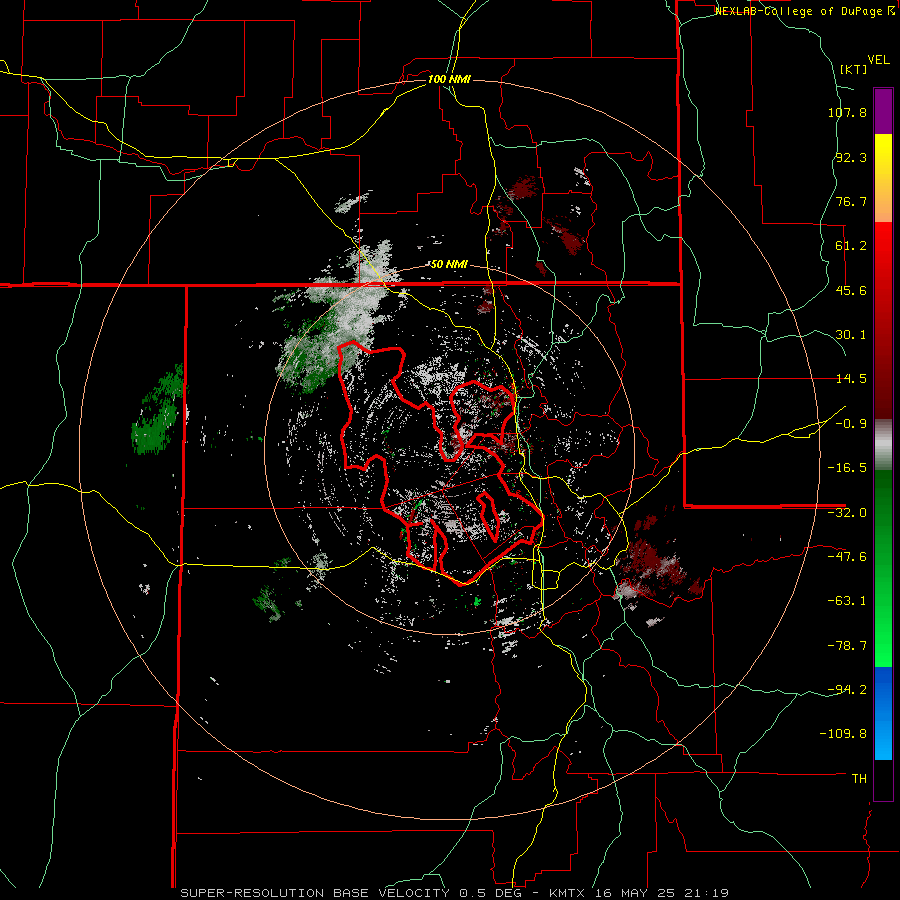Screen dimensions: 900x900
Task: Click the 30.1 legend value
Action: [851, 335]
